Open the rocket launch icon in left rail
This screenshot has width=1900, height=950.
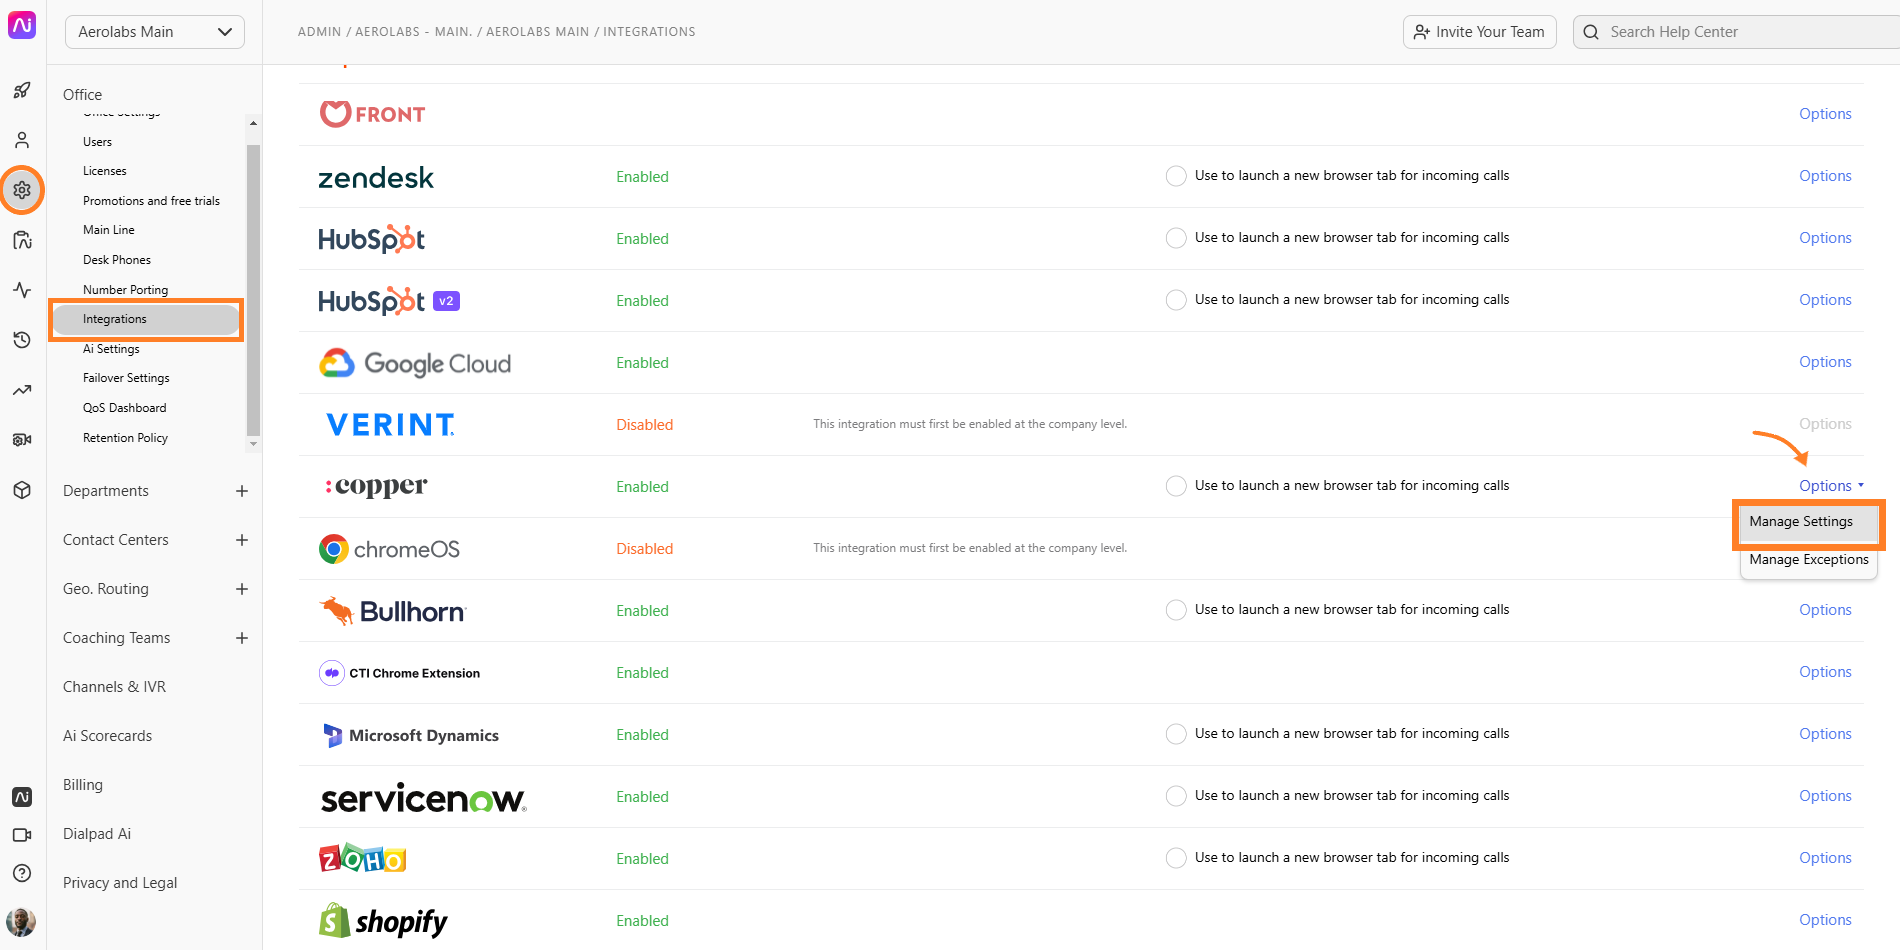pyautogui.click(x=22, y=90)
